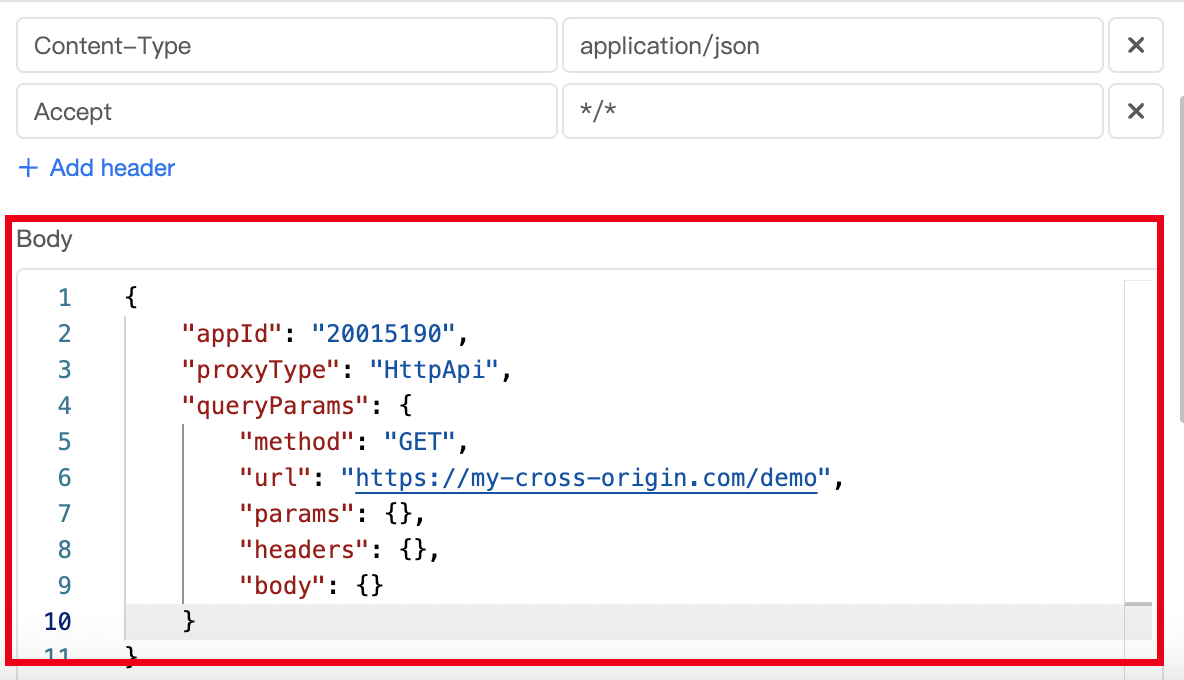Screen dimensions: 1184x680
Task: Click the "20015190" appId value
Action: click(x=384, y=334)
